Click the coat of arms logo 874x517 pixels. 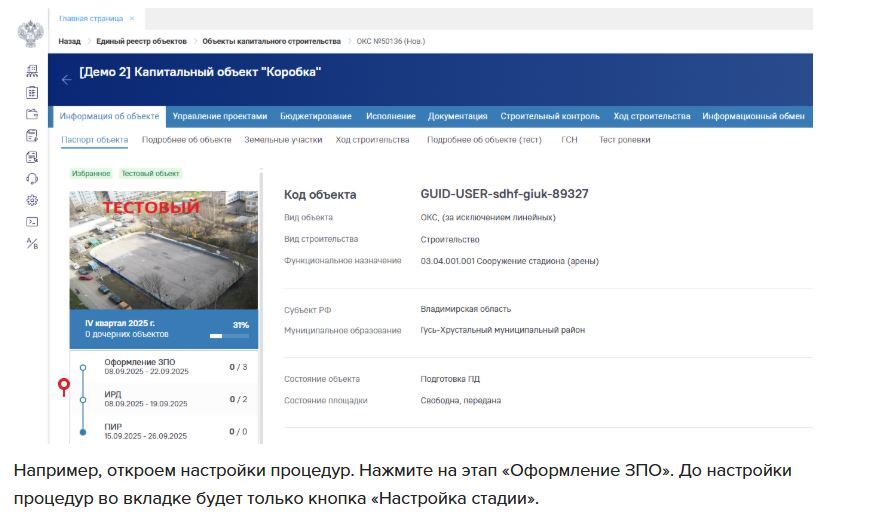click(31, 33)
